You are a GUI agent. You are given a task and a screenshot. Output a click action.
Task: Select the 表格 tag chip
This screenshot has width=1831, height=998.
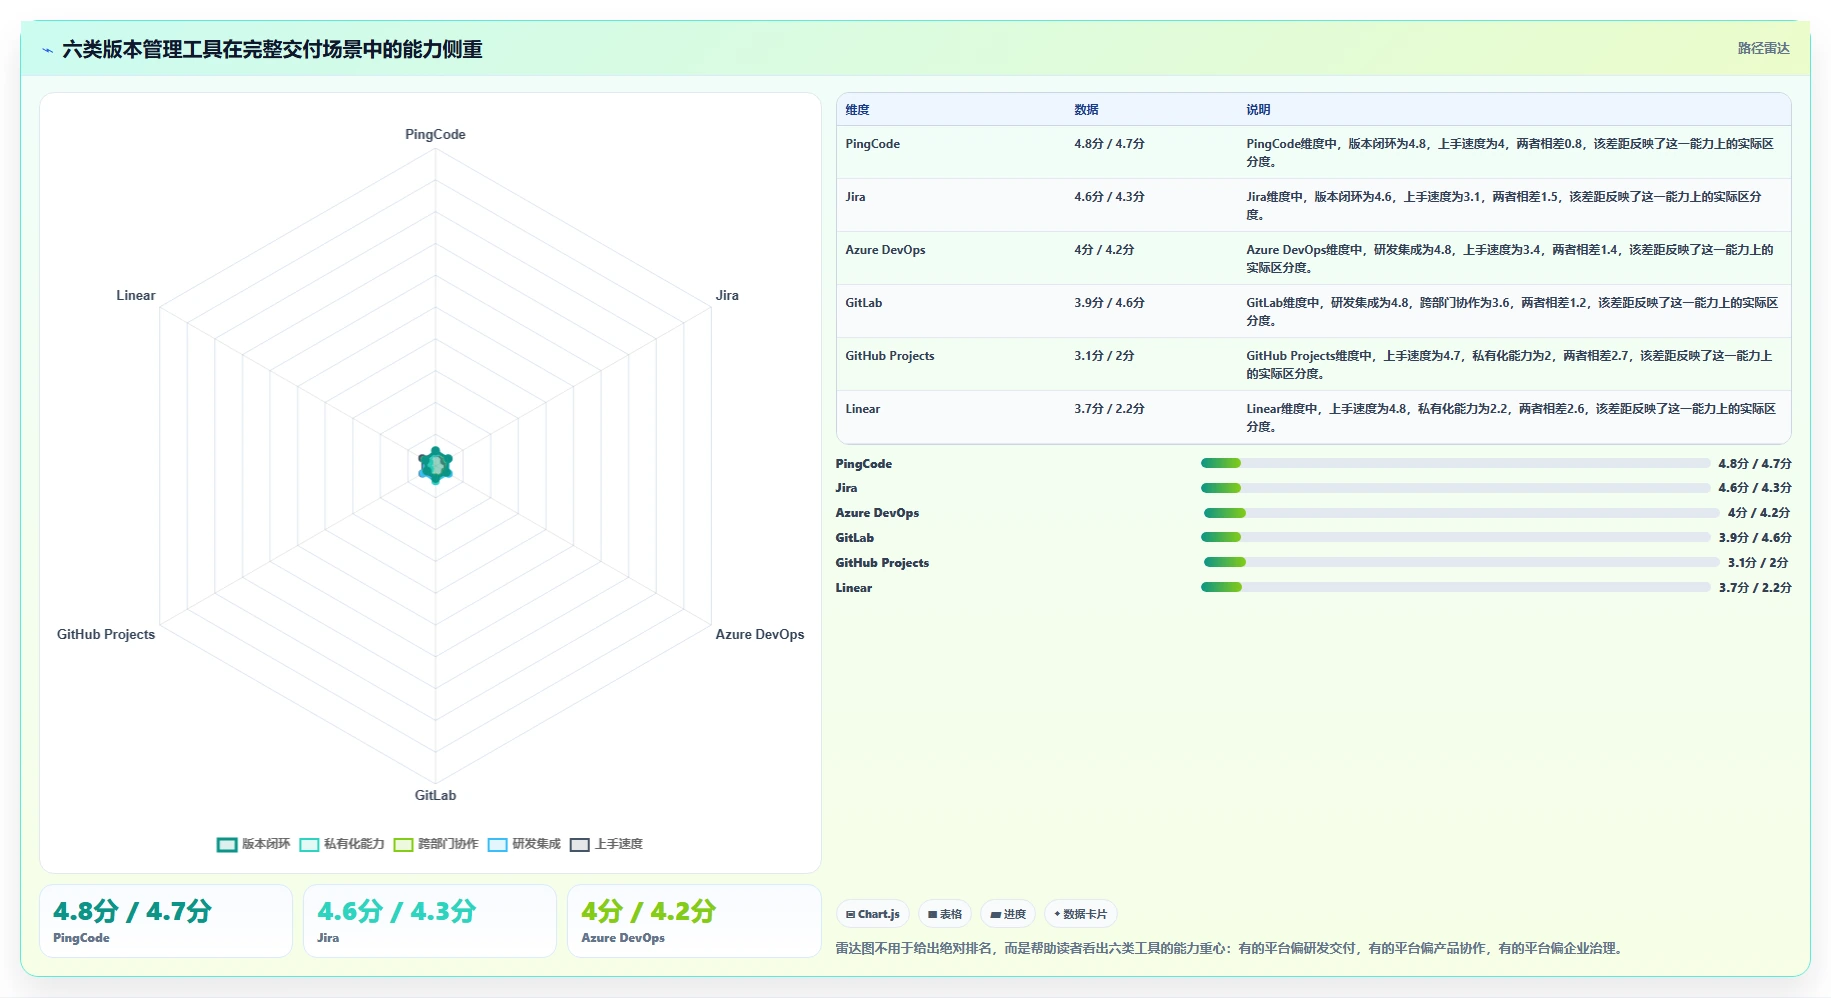point(945,914)
